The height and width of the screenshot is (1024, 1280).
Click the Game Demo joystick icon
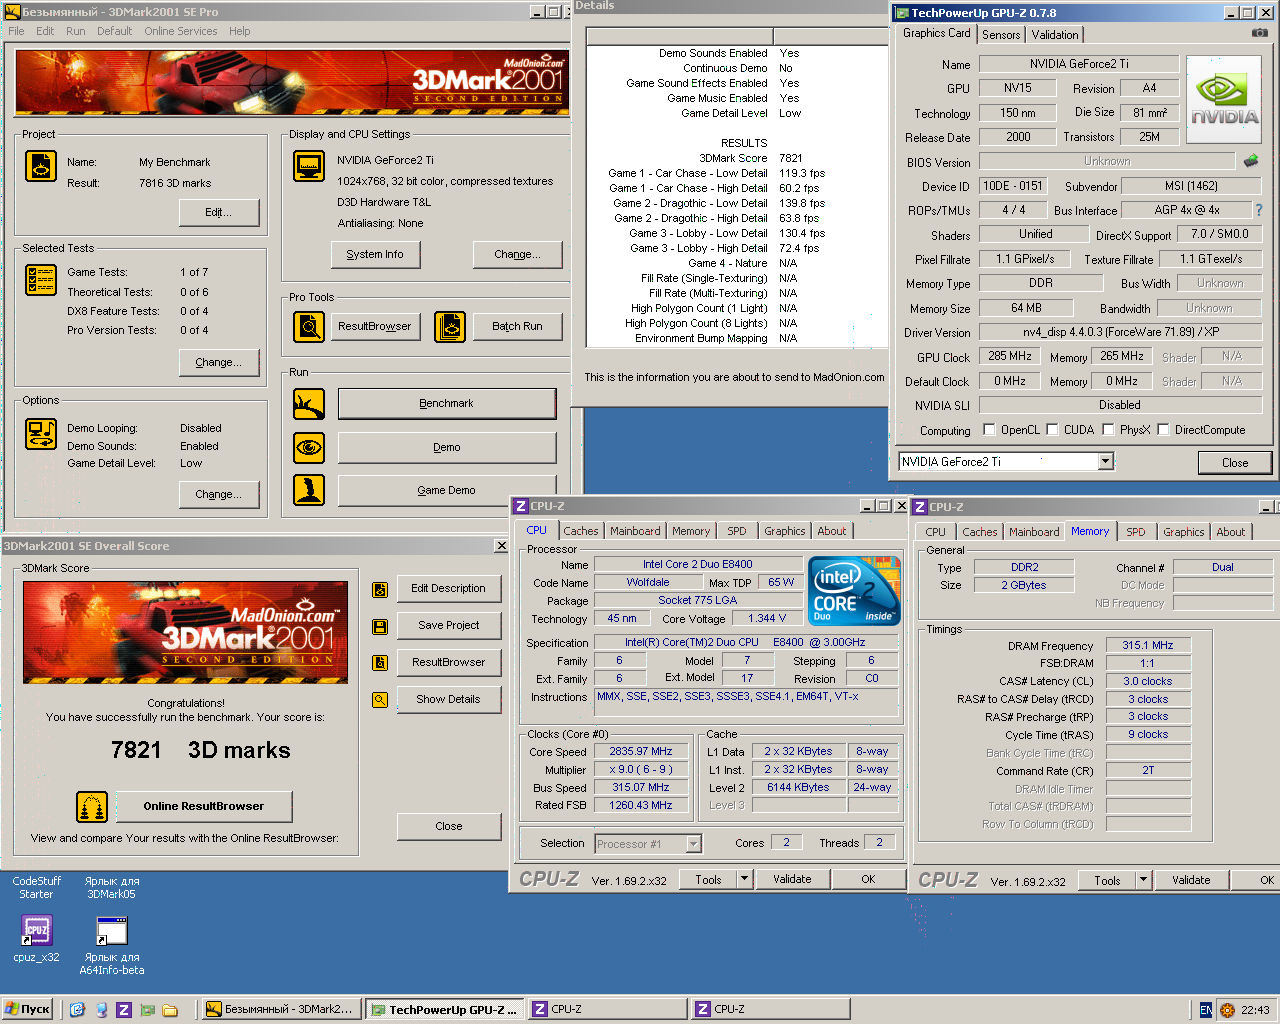point(309,490)
